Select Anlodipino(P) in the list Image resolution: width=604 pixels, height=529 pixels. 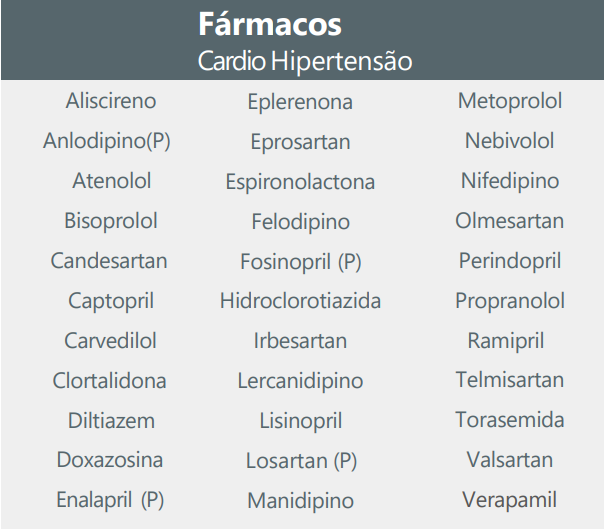coord(107,141)
